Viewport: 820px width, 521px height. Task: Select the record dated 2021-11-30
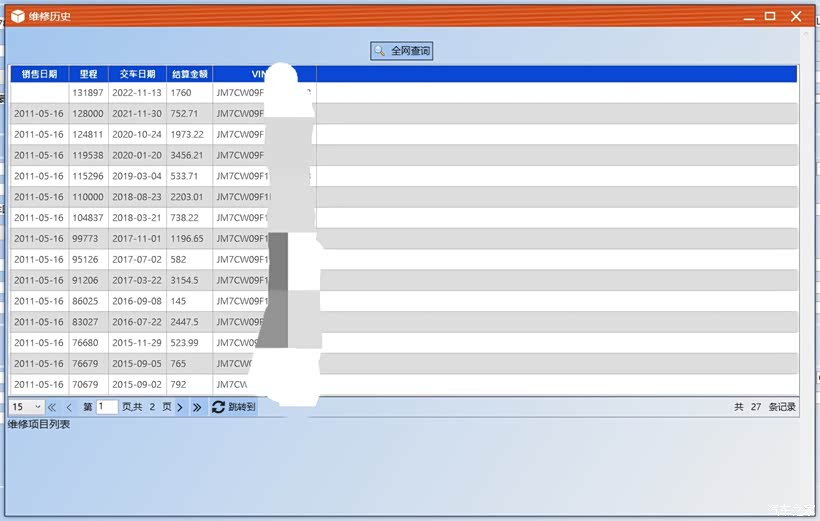(136, 114)
